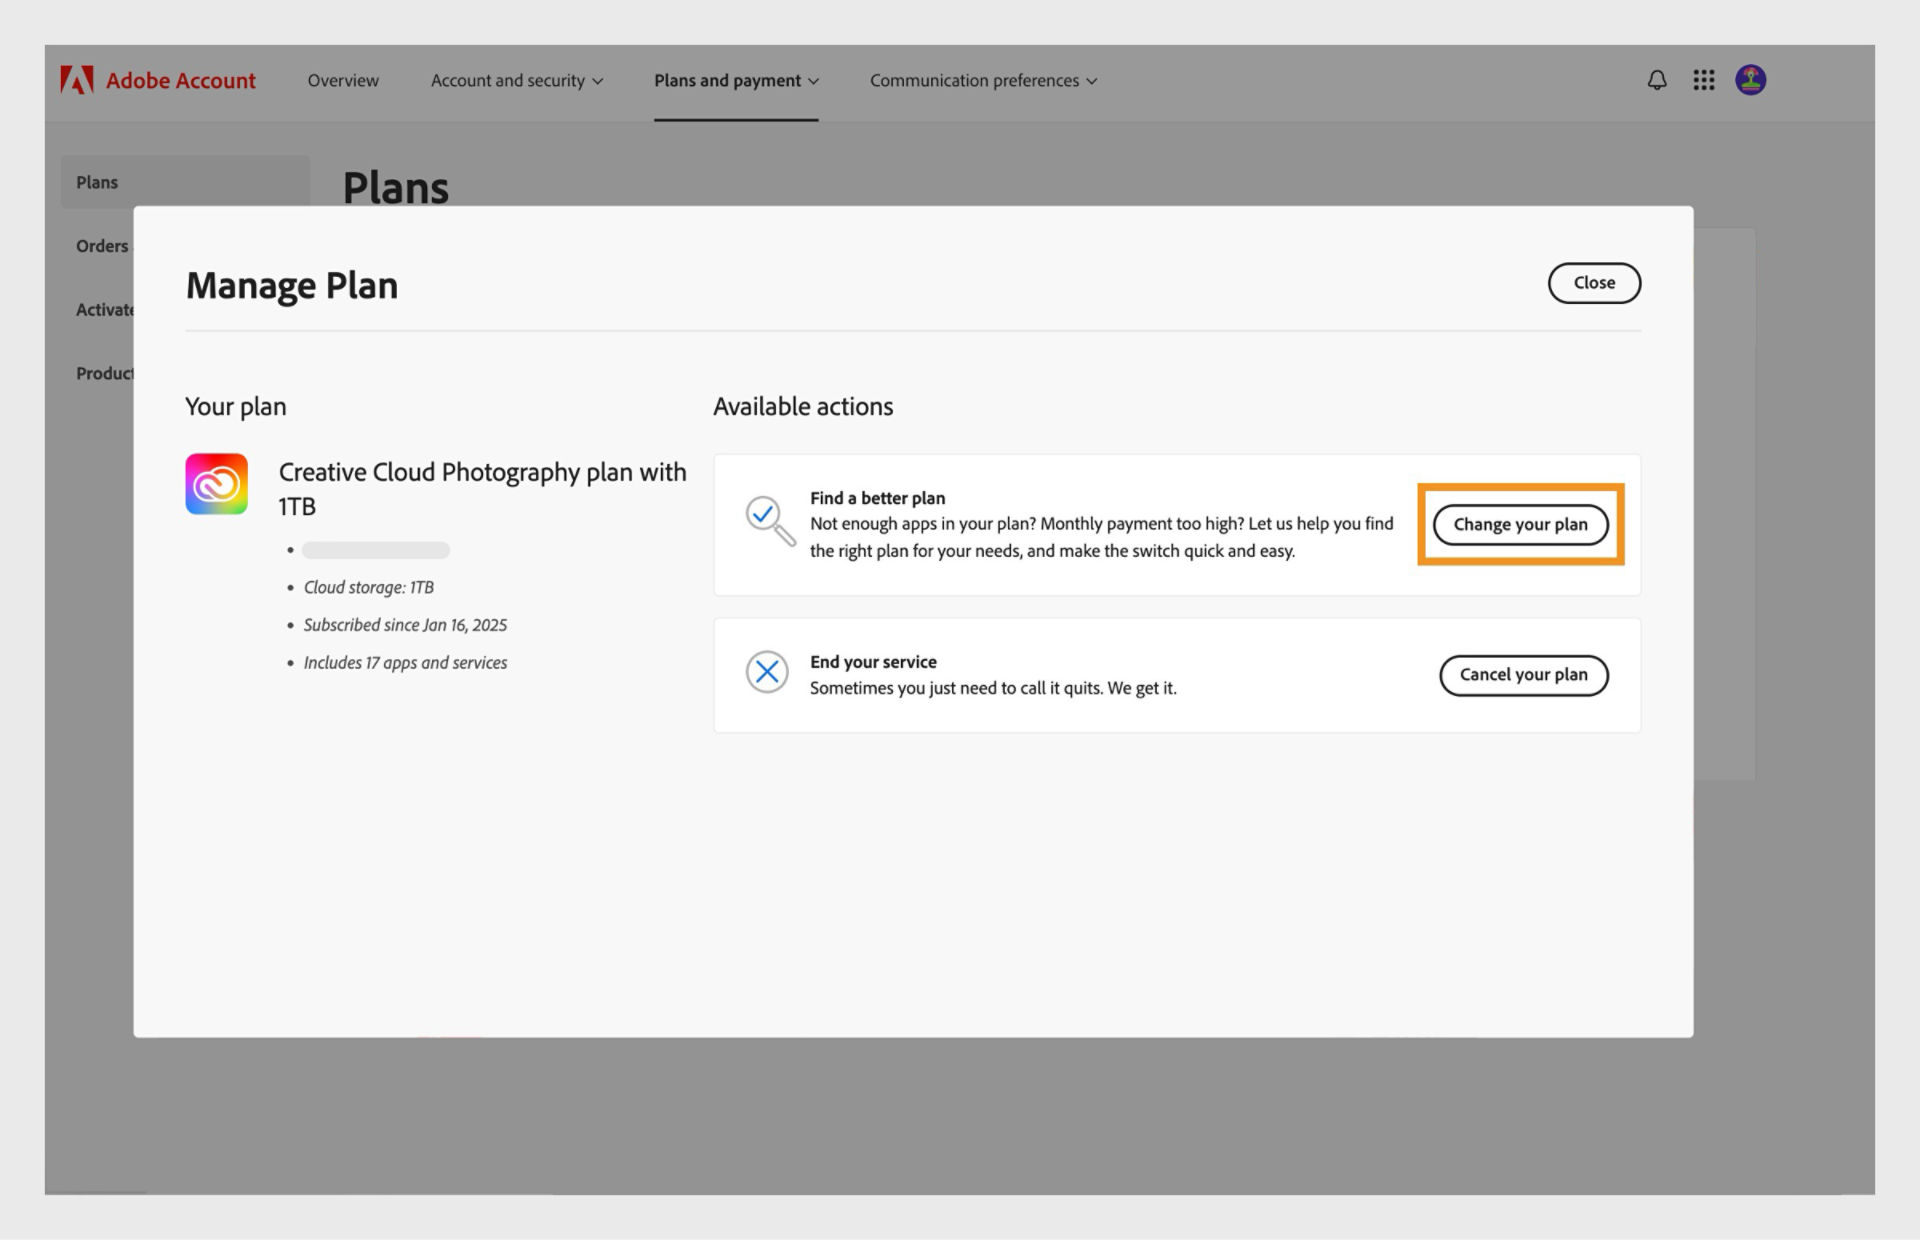Click the Change your plan button
1920x1240 pixels.
click(1521, 524)
